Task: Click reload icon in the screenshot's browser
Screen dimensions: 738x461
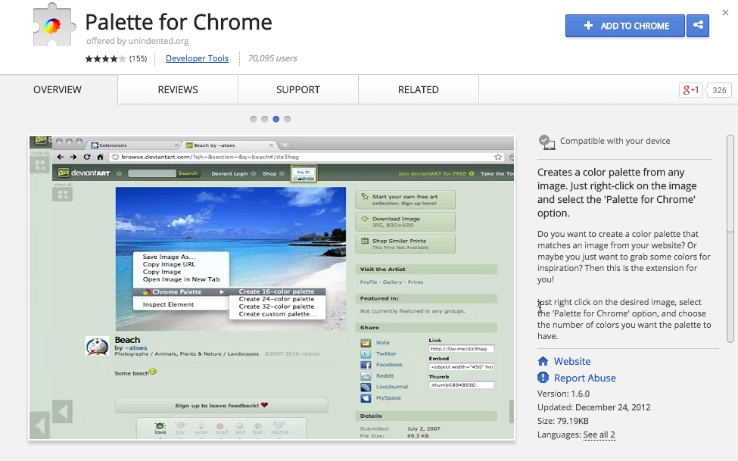Action: [87, 157]
